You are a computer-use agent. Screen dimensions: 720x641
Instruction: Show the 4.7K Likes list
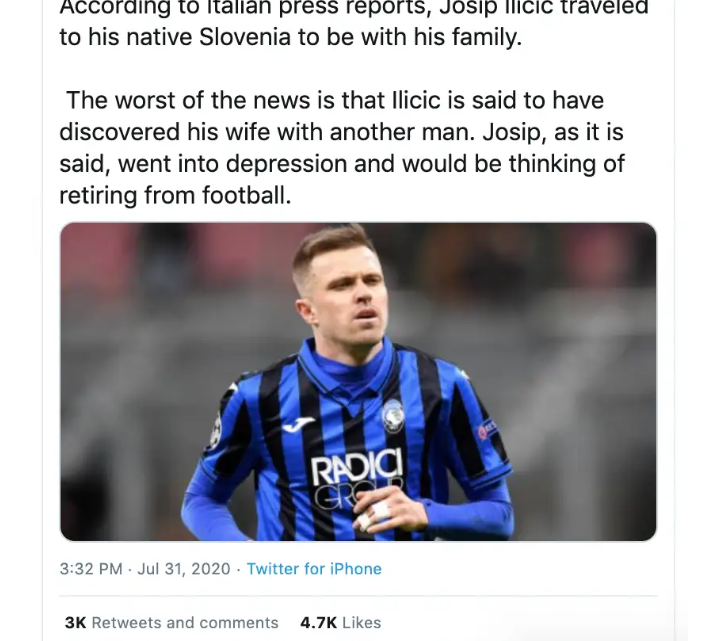[340, 622]
